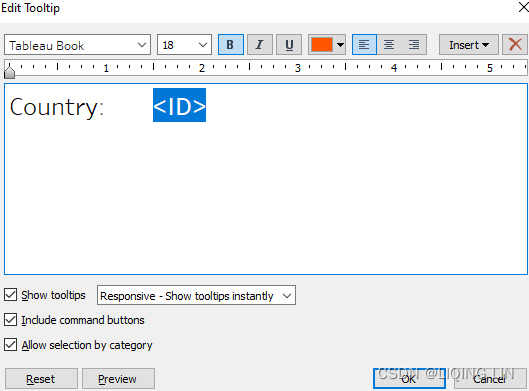Toggle Include command buttons checkbox

(x=10, y=319)
